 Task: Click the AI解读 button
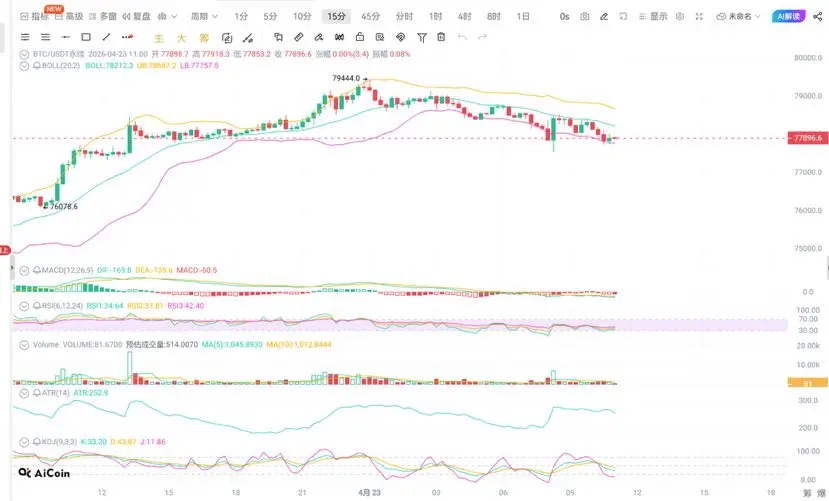(x=788, y=16)
